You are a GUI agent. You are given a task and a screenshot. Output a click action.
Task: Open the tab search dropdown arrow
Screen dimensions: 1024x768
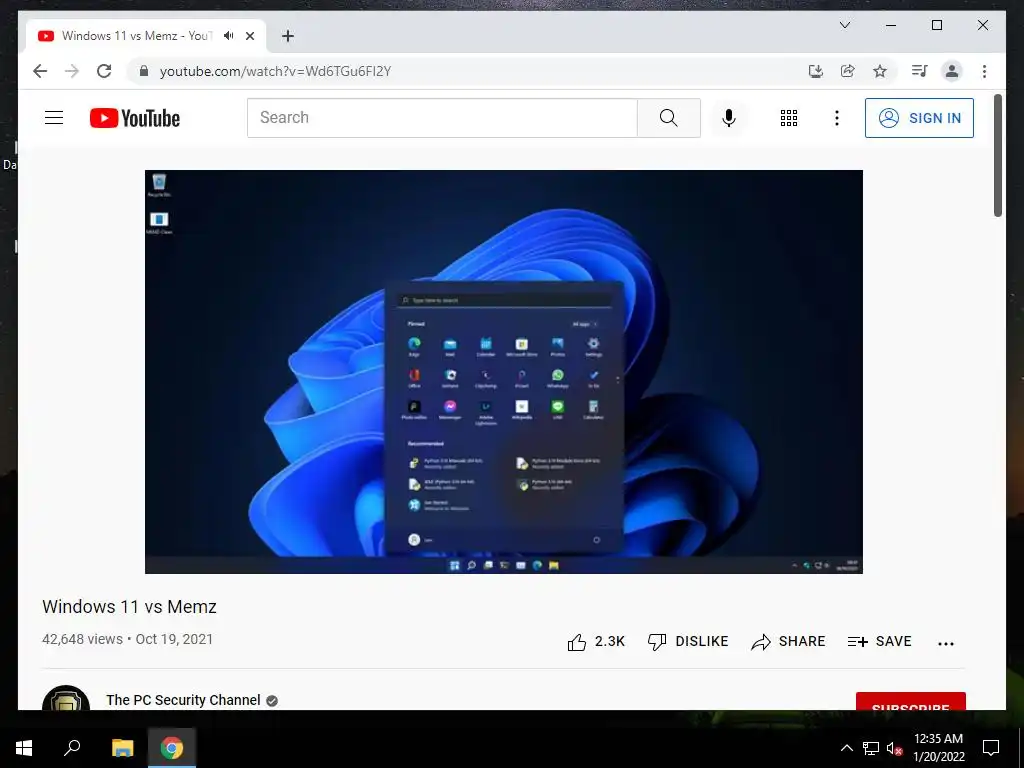[845, 25]
